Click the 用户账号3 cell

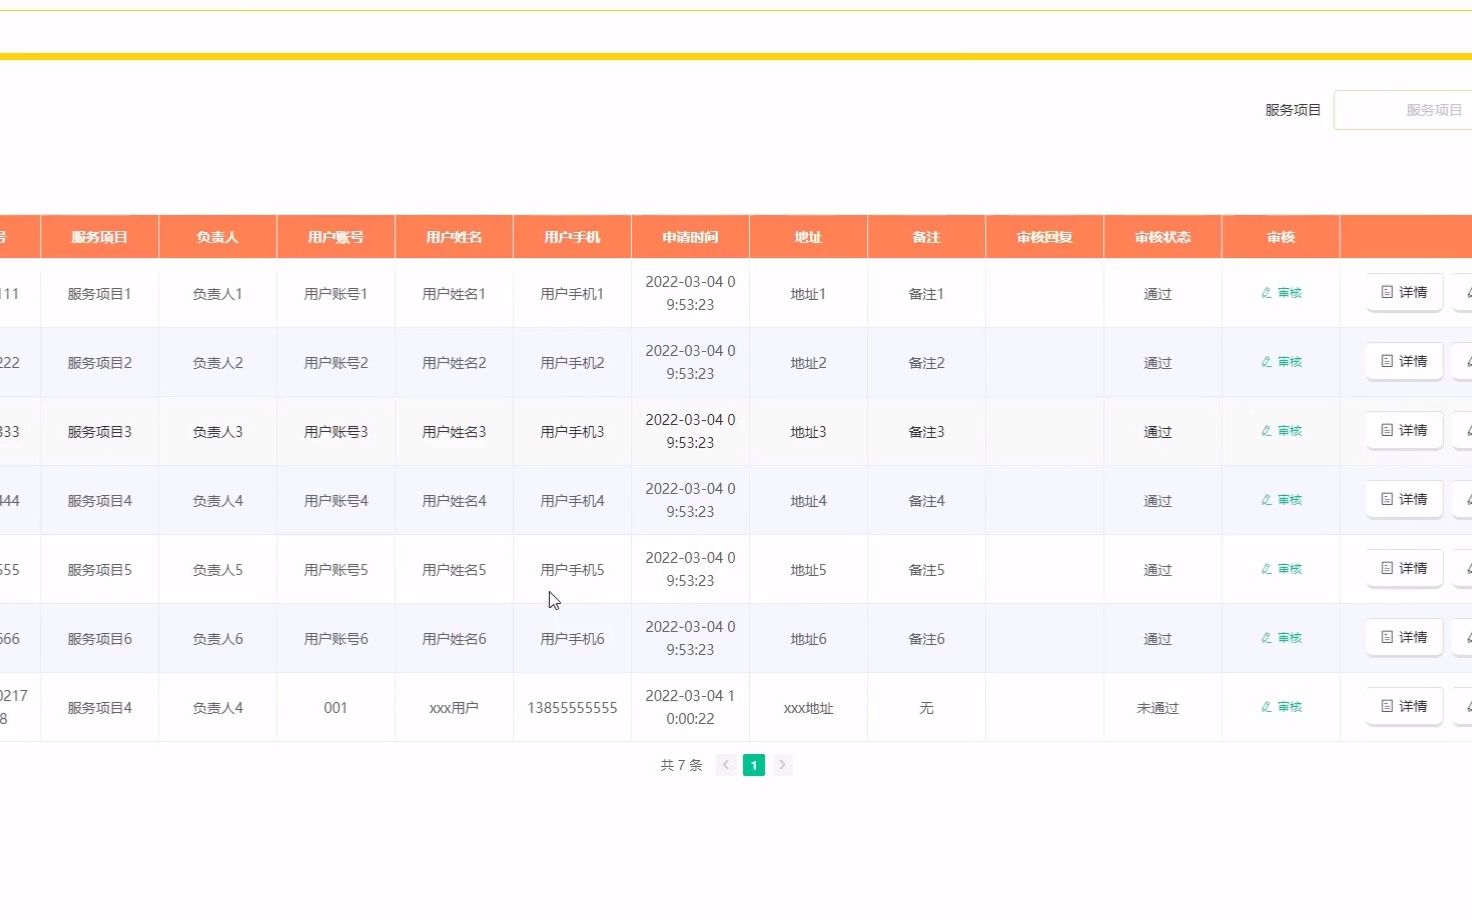tap(336, 432)
